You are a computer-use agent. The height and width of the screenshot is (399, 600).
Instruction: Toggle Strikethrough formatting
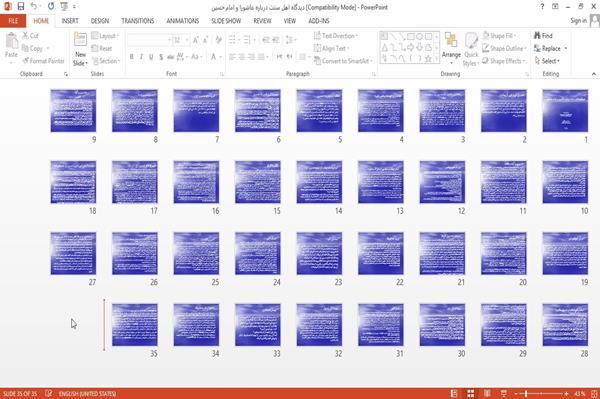coord(171,57)
